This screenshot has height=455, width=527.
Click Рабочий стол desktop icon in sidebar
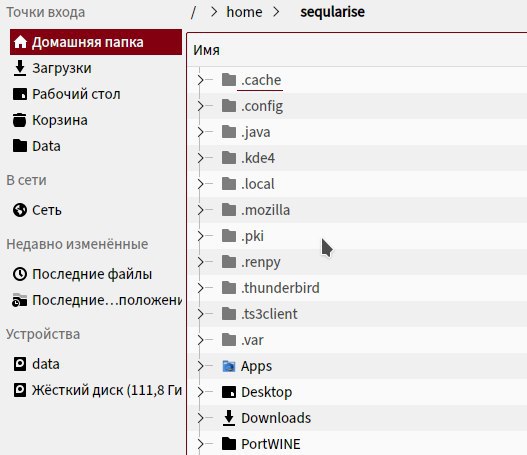point(20,94)
